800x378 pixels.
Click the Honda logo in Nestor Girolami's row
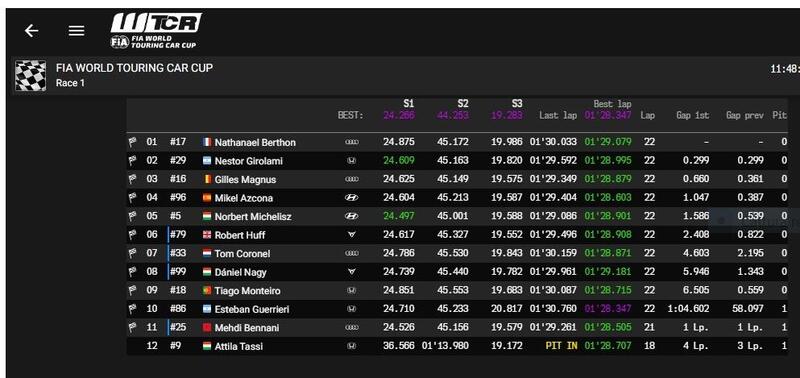tap(352, 161)
